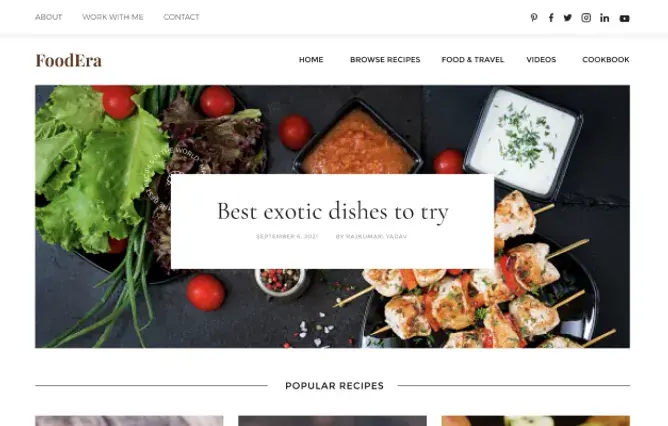Open the Facebook social icon
The width and height of the screenshot is (668, 426).
click(x=551, y=17)
